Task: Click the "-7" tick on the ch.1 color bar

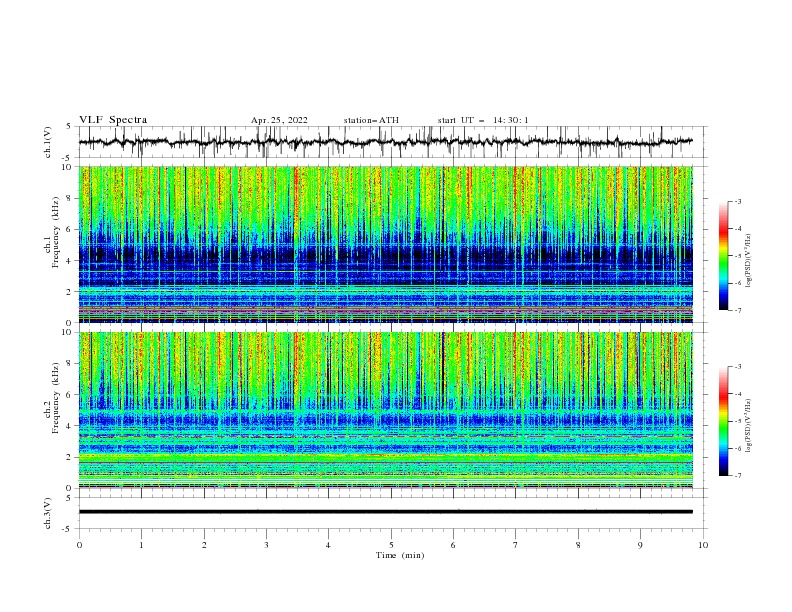Action: point(738,310)
